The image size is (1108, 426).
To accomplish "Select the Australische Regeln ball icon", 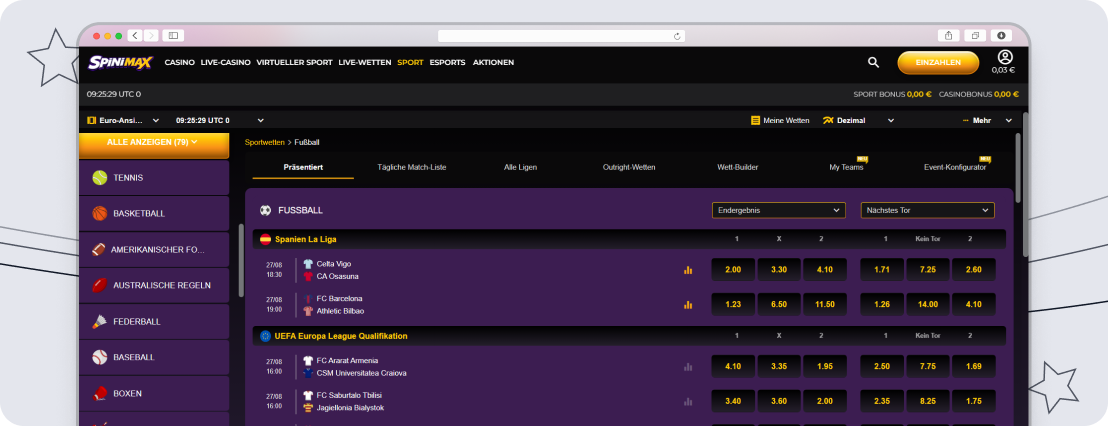I will tap(100, 285).
